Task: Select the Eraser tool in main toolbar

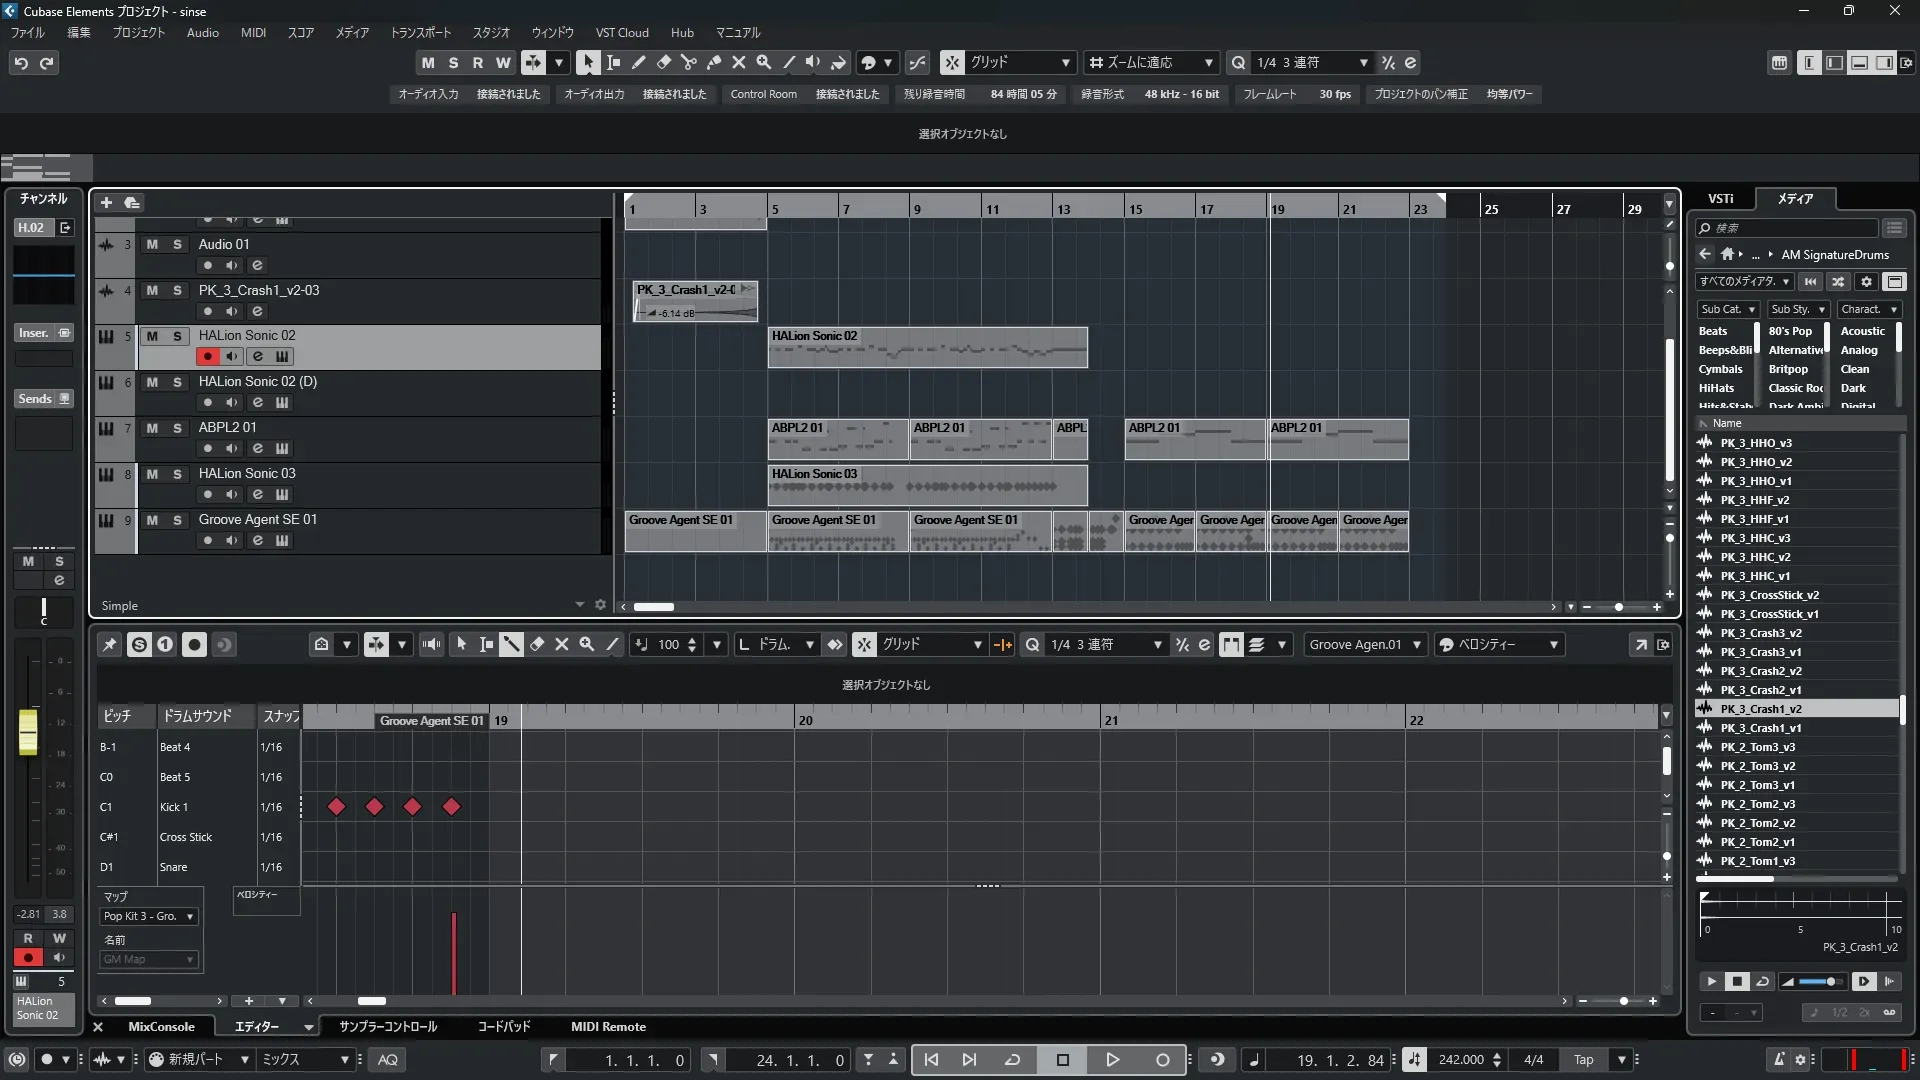Action: (x=663, y=62)
